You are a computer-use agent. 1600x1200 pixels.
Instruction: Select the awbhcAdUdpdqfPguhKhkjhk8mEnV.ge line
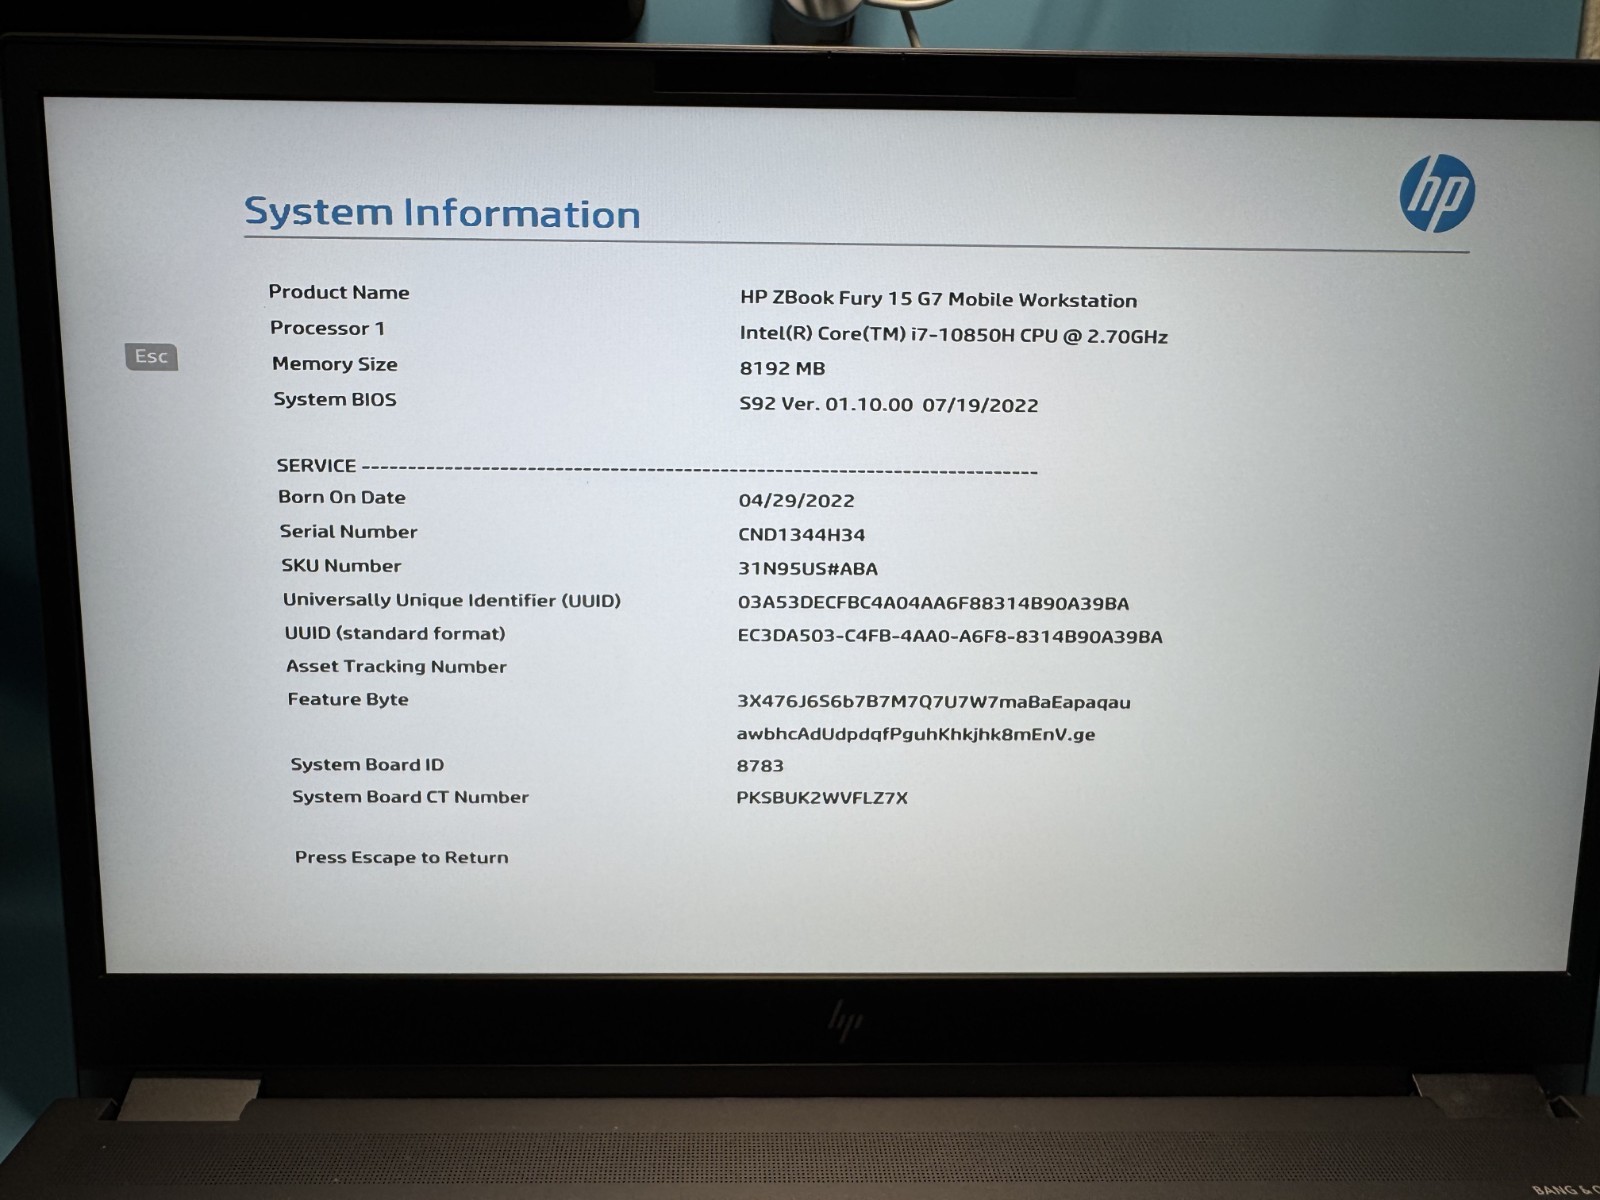pos(915,734)
